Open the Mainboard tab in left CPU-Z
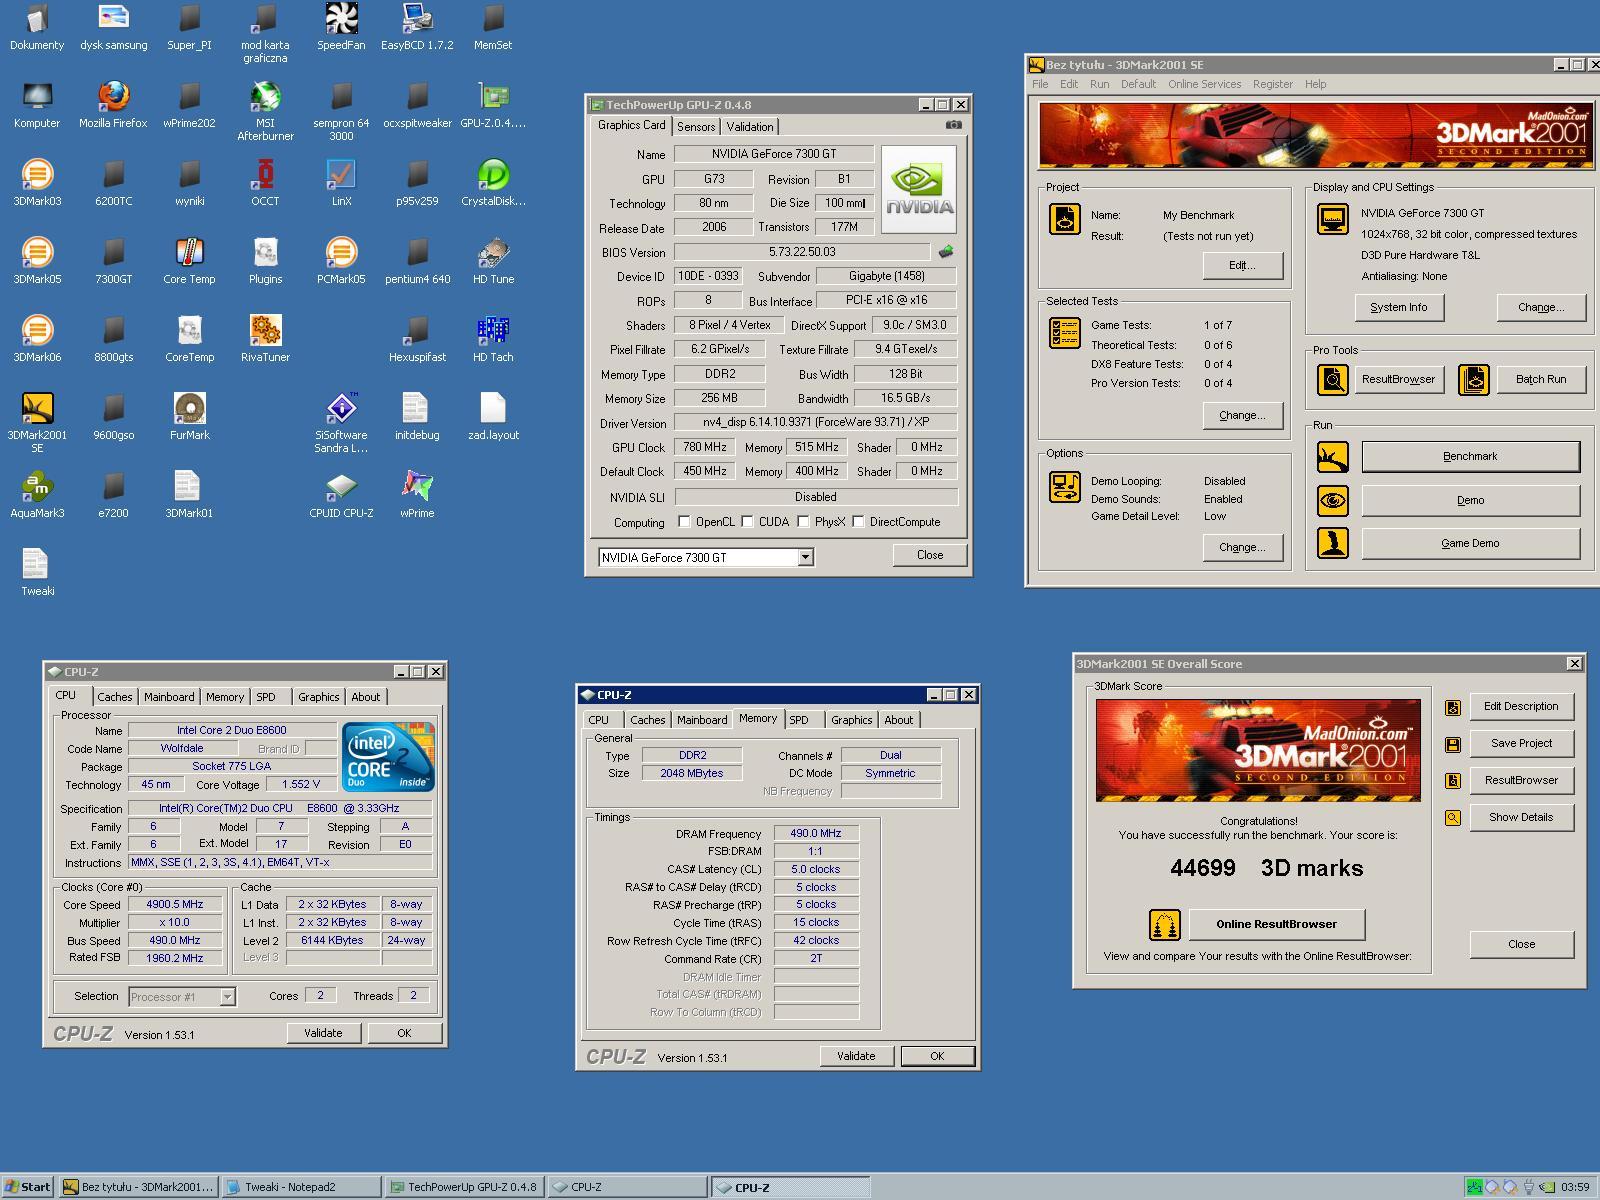Image resolution: width=1600 pixels, height=1200 pixels. point(169,697)
